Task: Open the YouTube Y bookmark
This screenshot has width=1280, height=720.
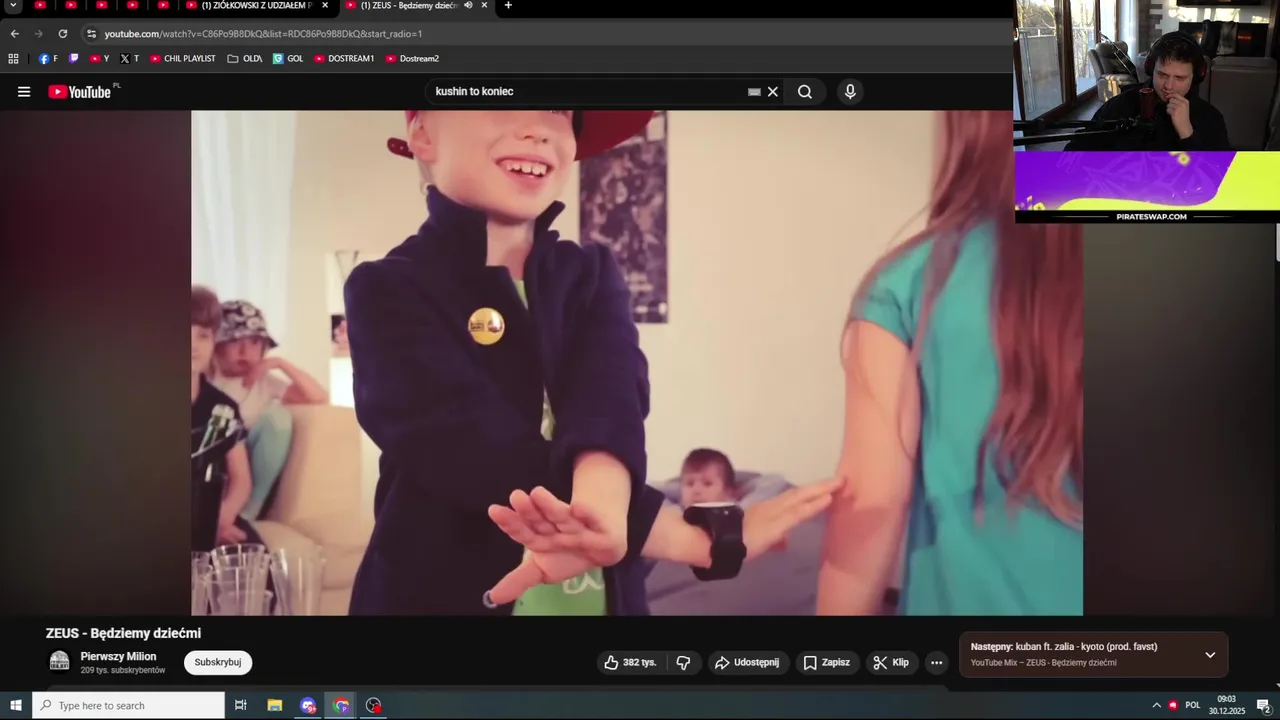Action: coord(100,59)
